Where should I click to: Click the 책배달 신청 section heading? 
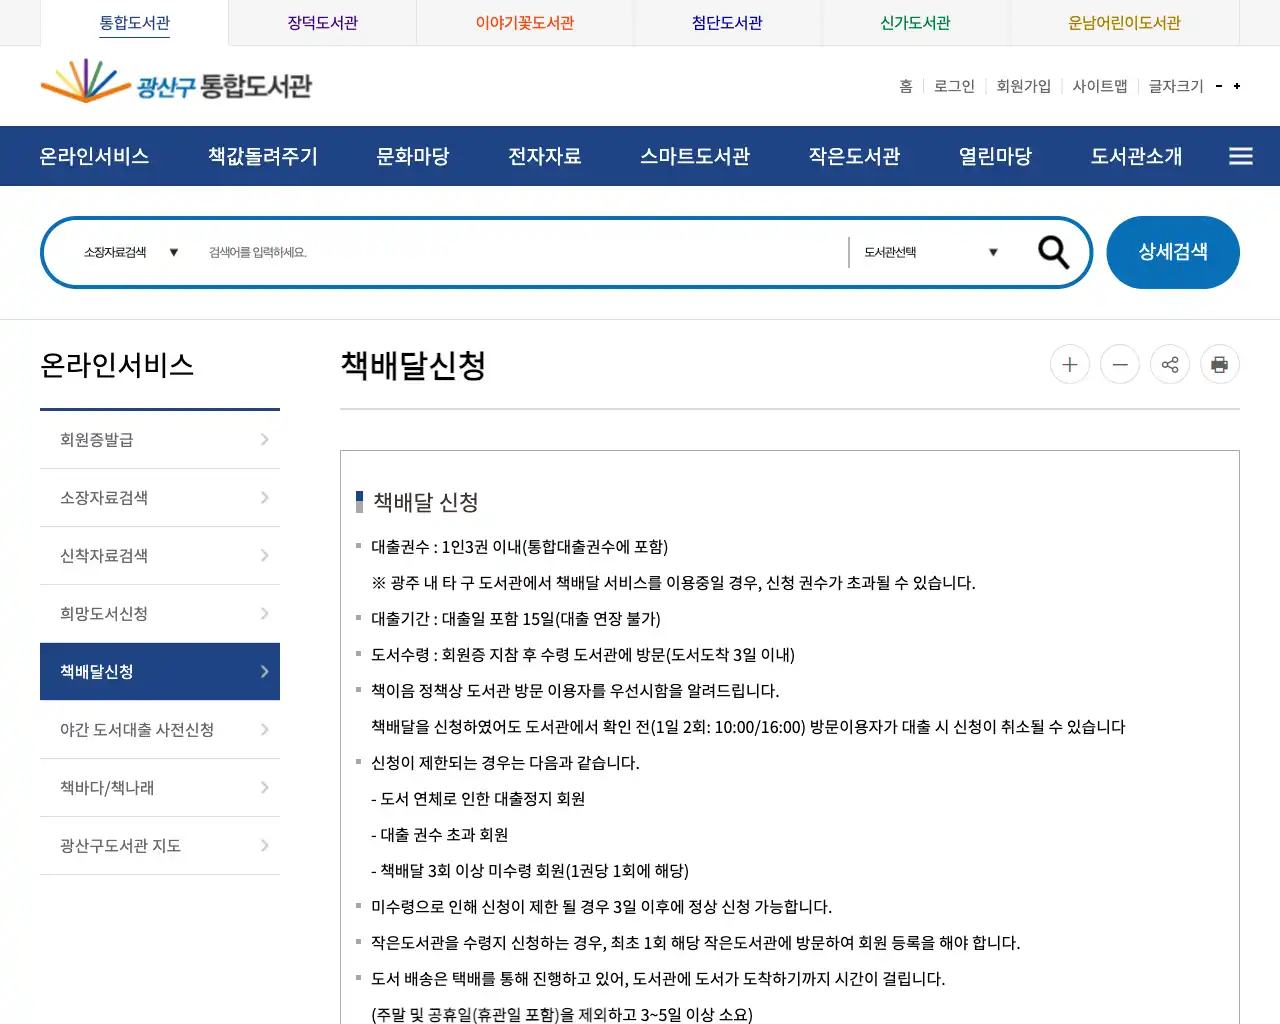click(426, 502)
